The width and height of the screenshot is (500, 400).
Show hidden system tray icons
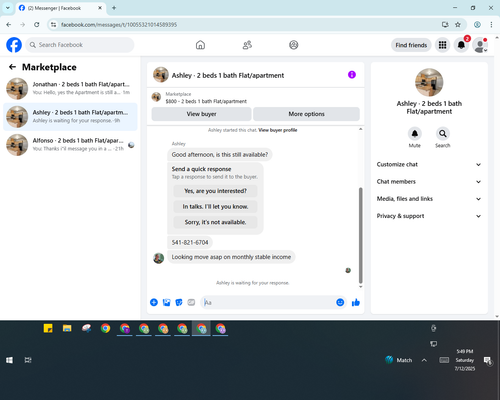pyautogui.click(x=424, y=360)
